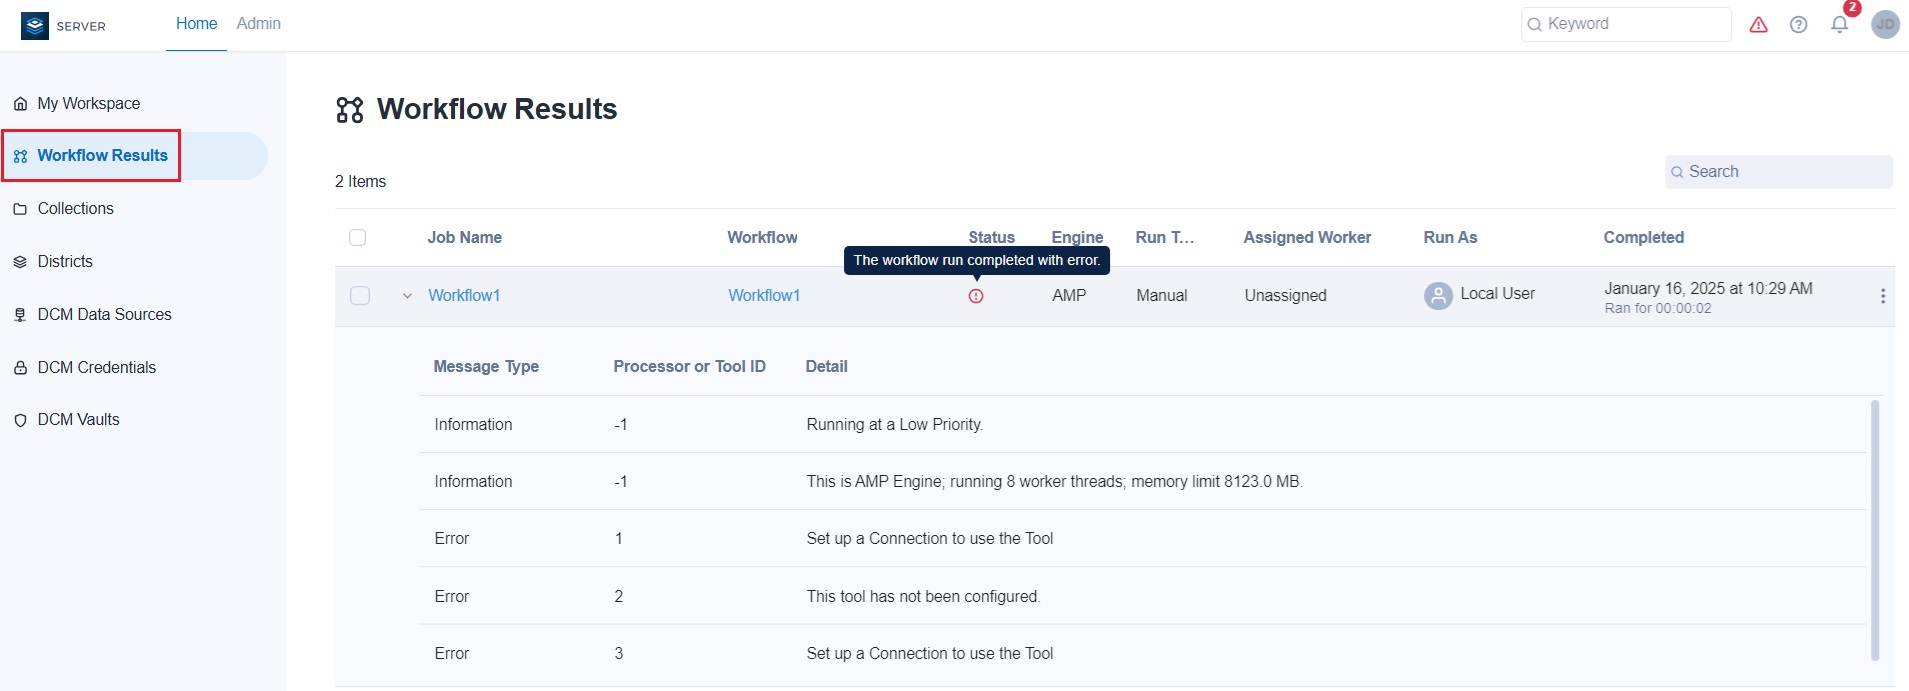Sort by the Job Name column header
This screenshot has height=691, width=1909.
point(464,238)
